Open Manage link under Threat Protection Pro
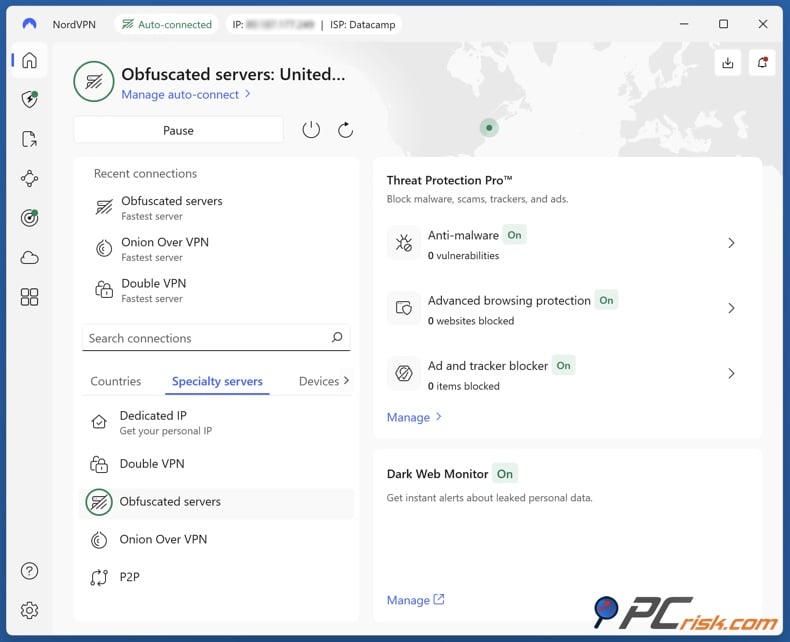This screenshot has height=642, width=790. click(408, 417)
